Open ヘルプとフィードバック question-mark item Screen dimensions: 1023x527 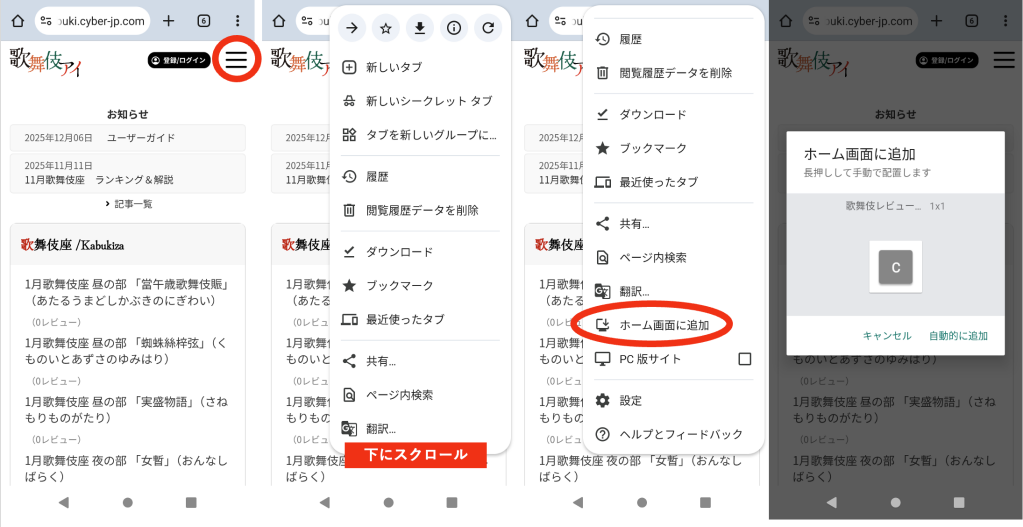click(680, 434)
